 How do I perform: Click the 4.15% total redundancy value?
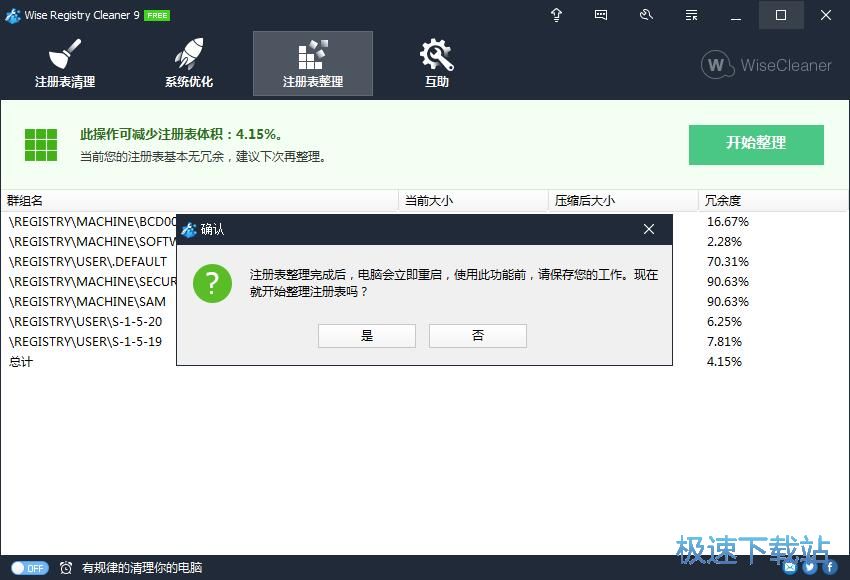[724, 362]
